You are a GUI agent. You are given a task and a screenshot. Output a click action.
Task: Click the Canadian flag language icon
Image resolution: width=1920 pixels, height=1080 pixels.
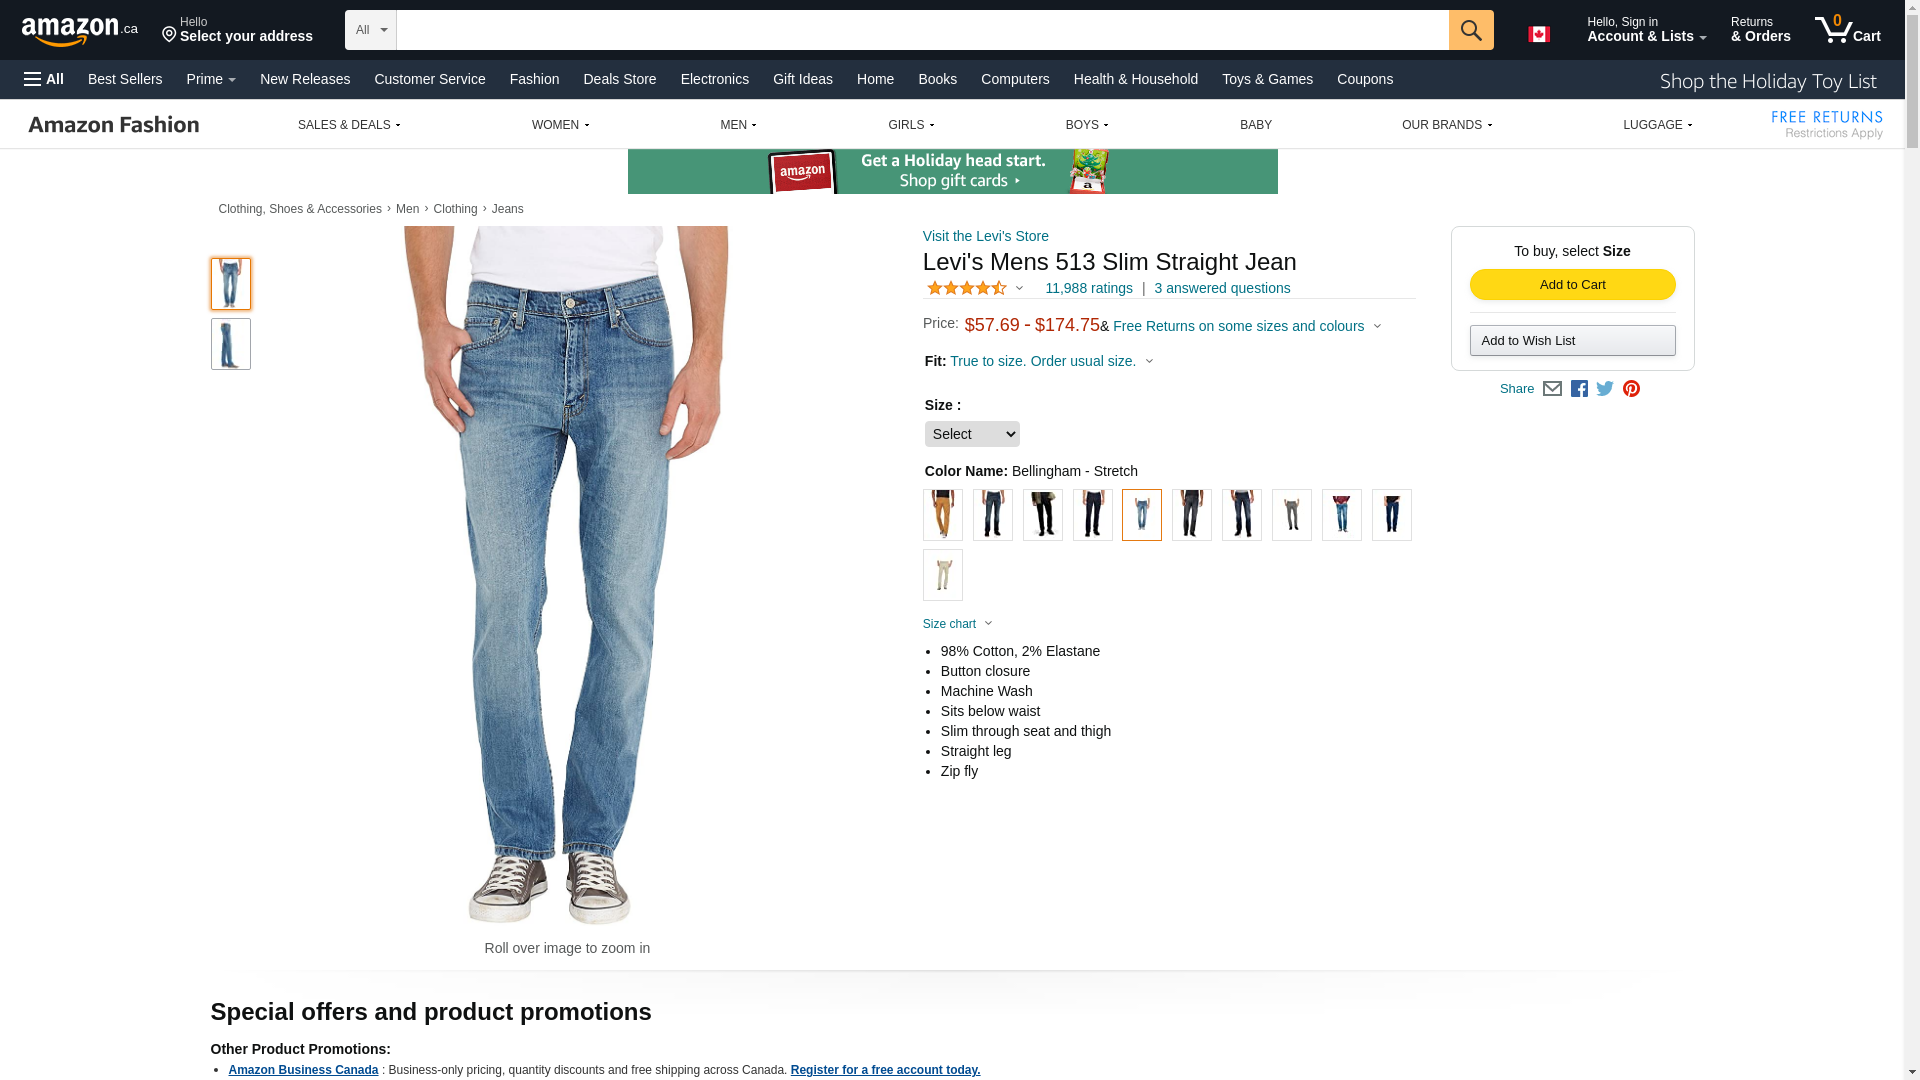click(x=1539, y=34)
